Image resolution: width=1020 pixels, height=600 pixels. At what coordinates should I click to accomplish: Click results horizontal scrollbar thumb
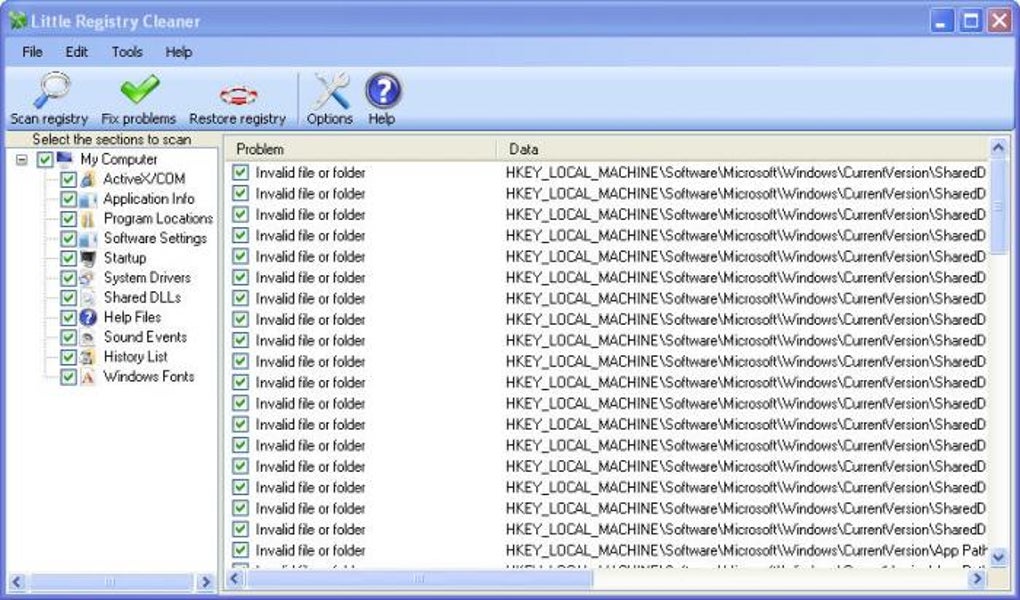(x=419, y=578)
